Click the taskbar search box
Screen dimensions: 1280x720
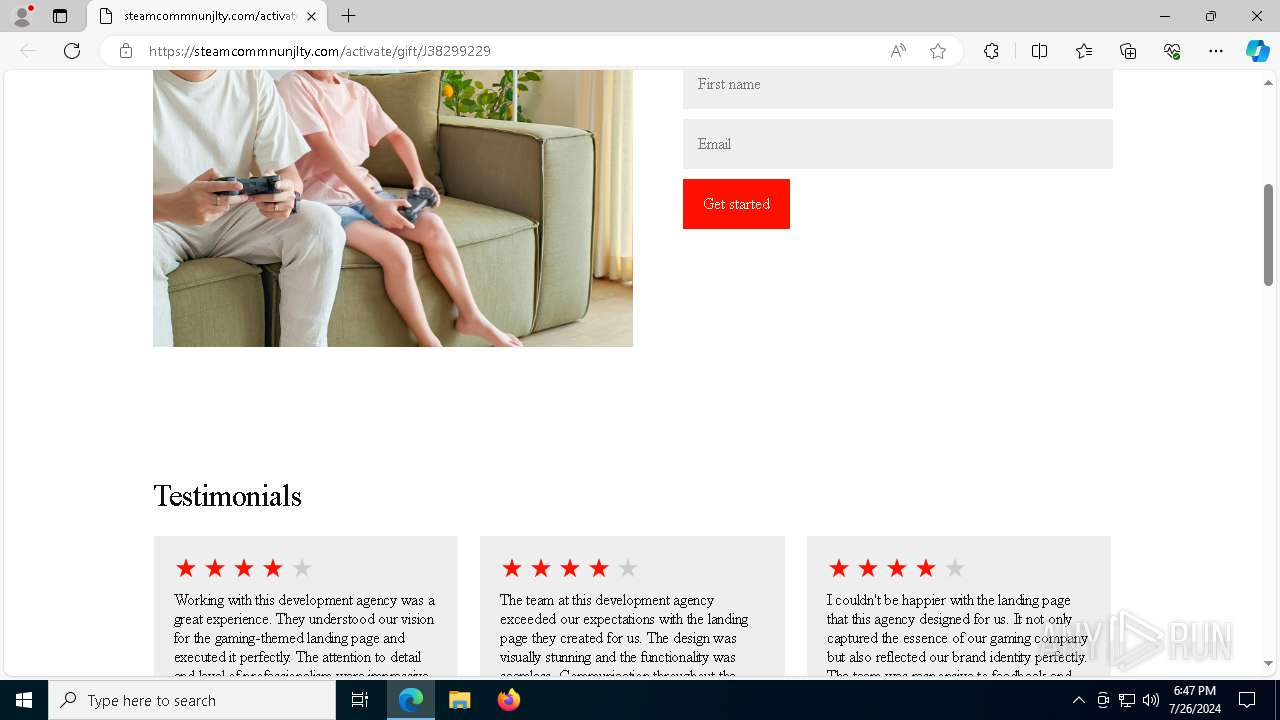click(192, 700)
